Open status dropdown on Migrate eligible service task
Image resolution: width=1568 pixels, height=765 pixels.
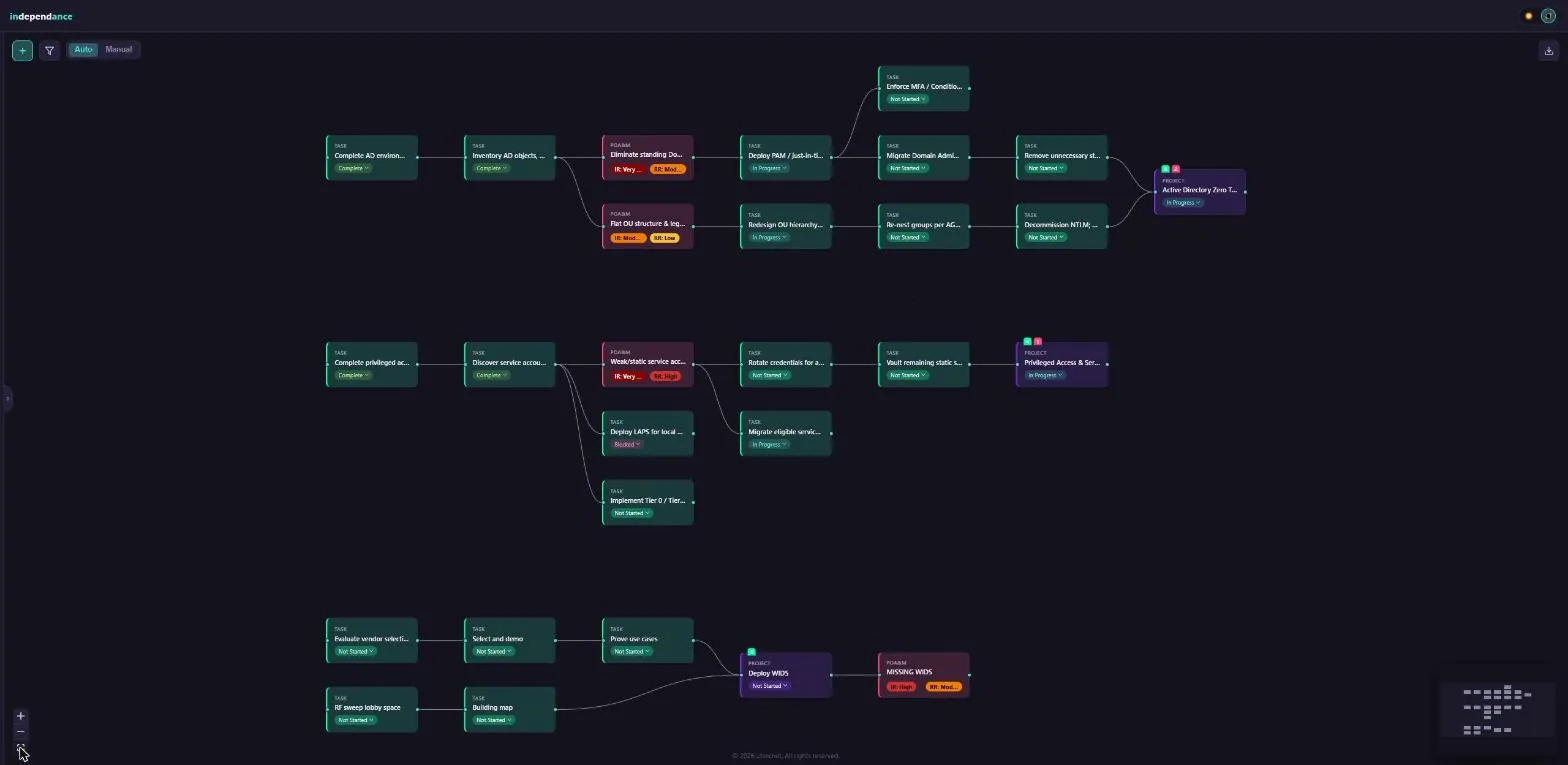click(769, 444)
